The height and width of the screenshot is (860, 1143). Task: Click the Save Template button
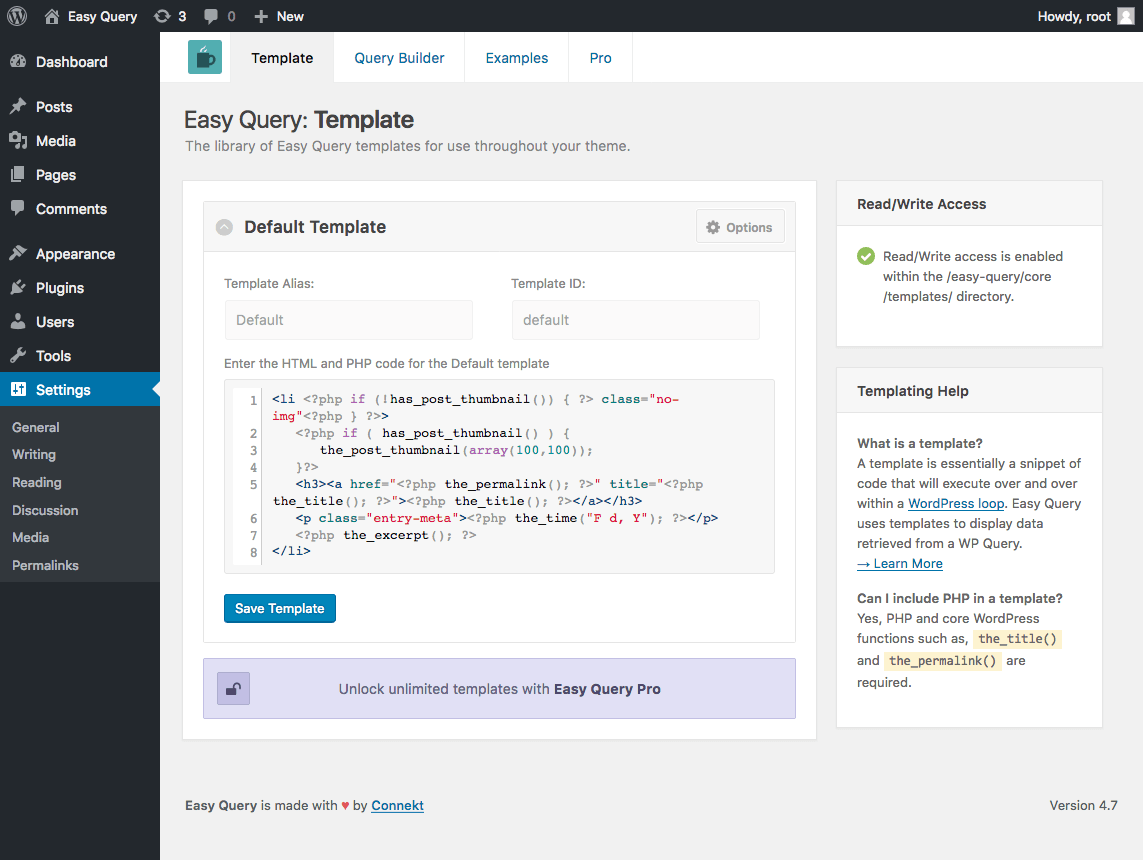pos(280,609)
